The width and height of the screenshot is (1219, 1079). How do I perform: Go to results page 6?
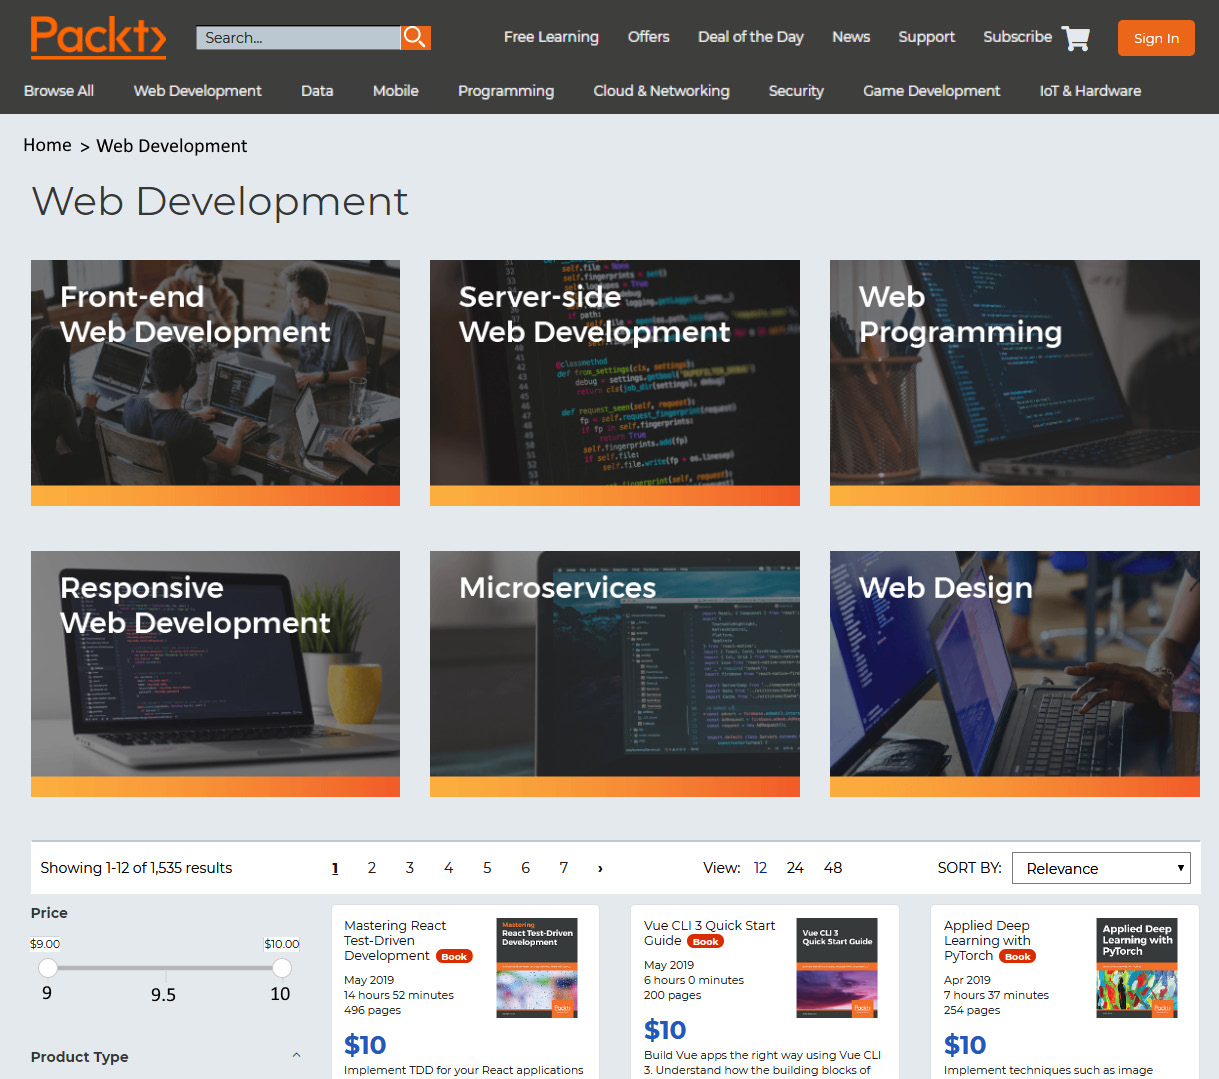point(525,868)
